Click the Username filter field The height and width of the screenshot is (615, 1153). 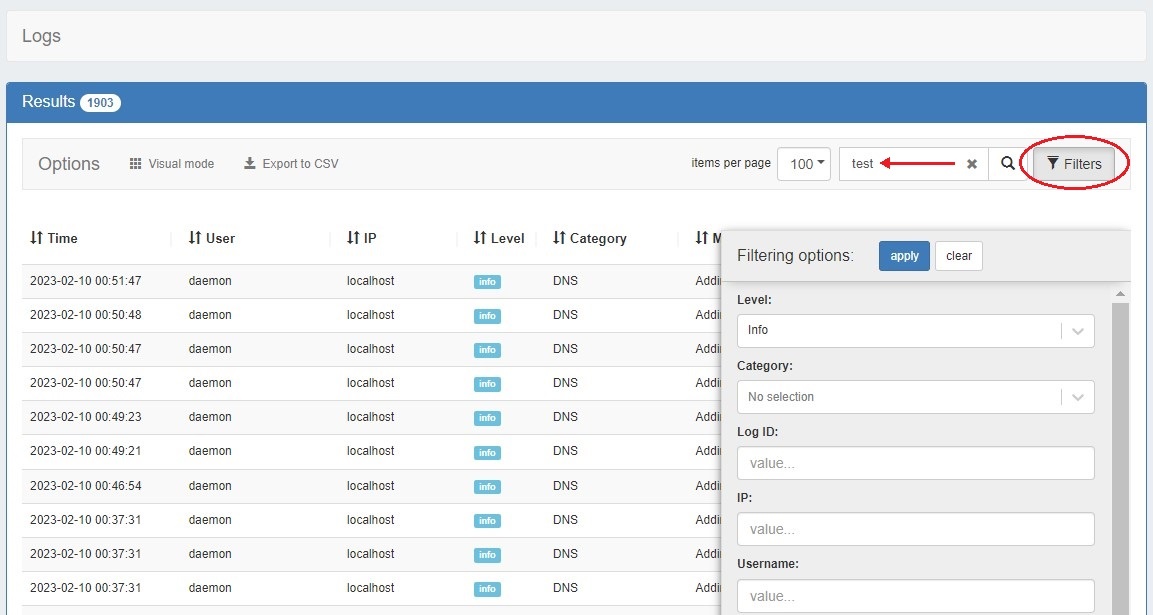tap(915, 596)
